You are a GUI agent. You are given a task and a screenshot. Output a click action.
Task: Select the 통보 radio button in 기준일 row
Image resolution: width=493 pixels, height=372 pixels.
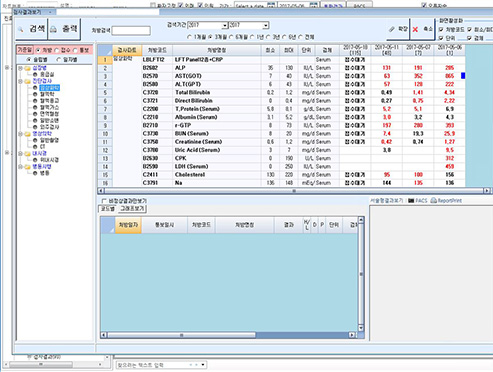(x=75, y=50)
